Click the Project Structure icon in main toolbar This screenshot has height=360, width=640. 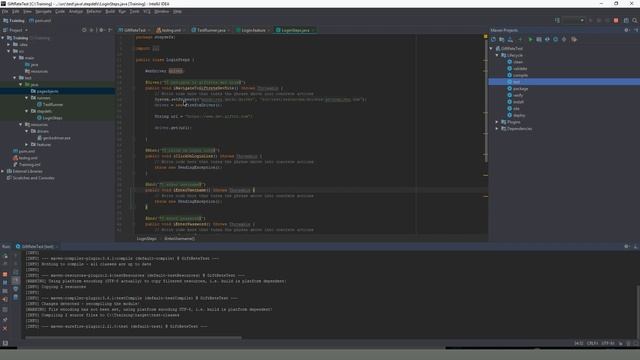[x=626, y=20]
